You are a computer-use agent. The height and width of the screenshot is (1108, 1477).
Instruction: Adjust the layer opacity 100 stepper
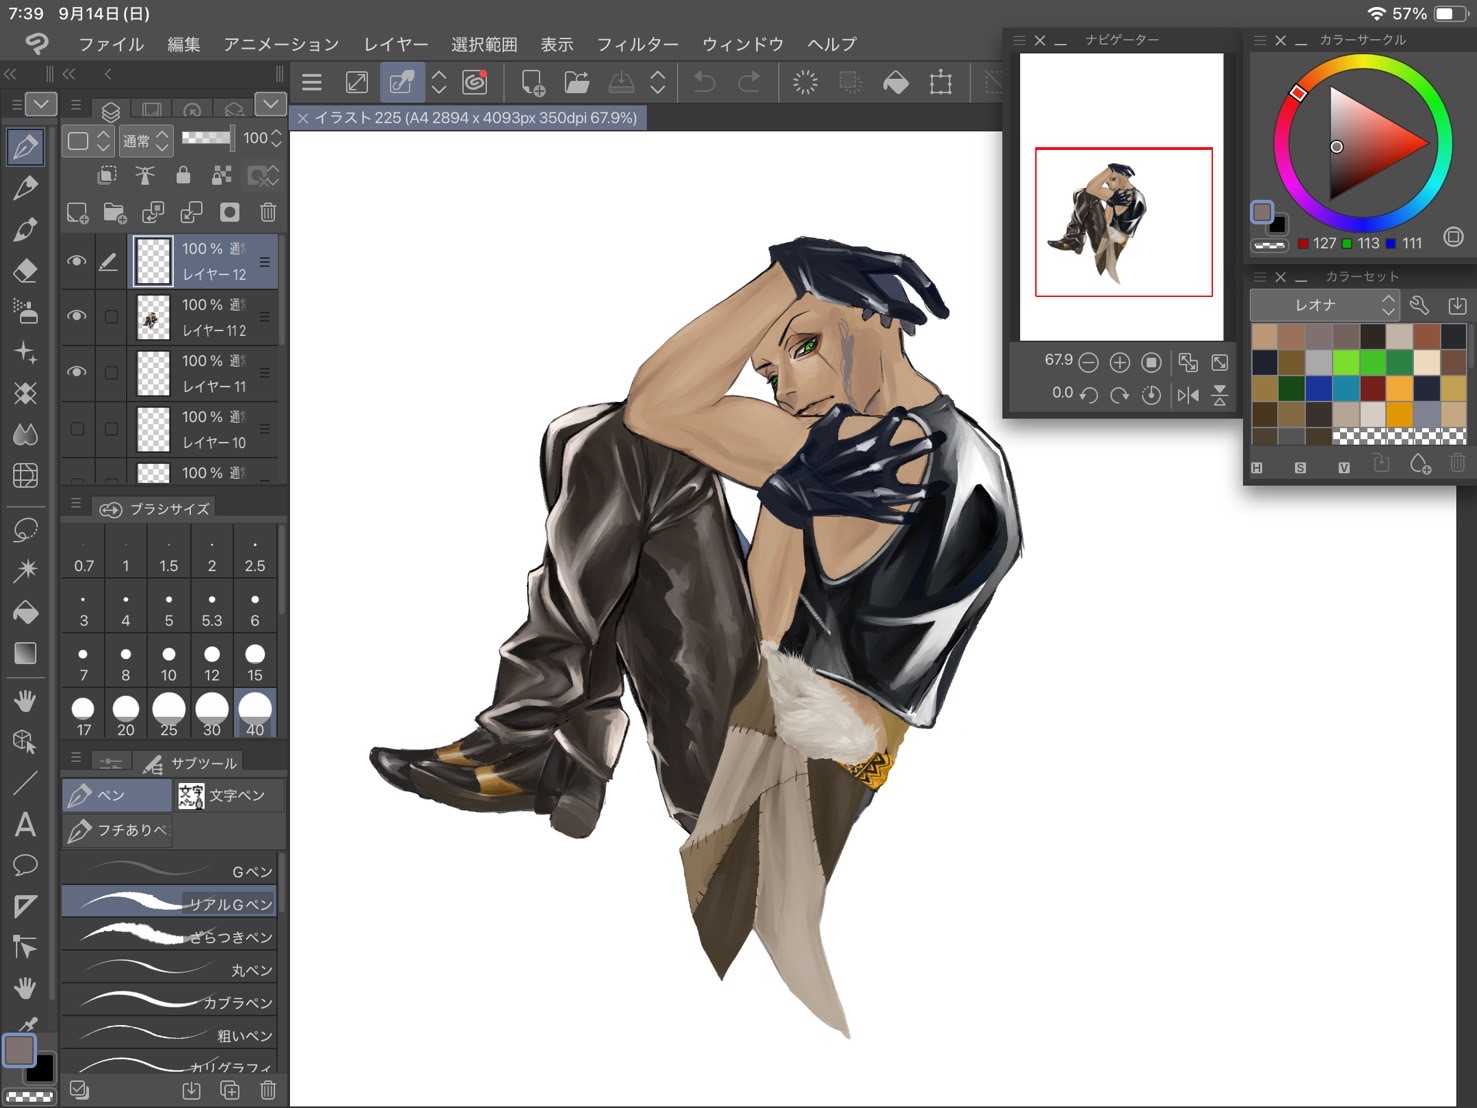tap(276, 139)
